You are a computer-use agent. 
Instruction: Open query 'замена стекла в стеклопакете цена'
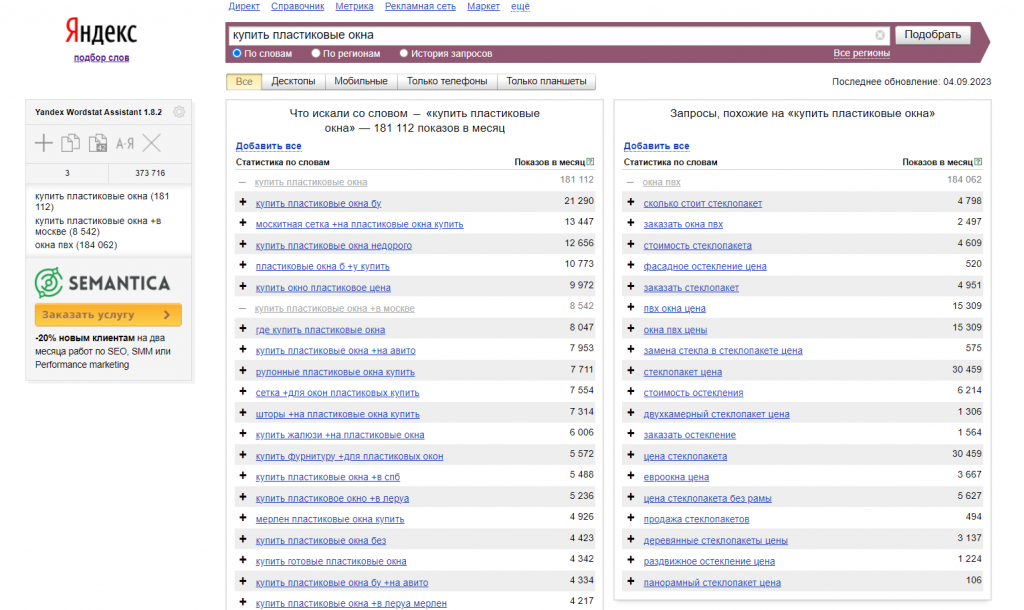click(722, 351)
